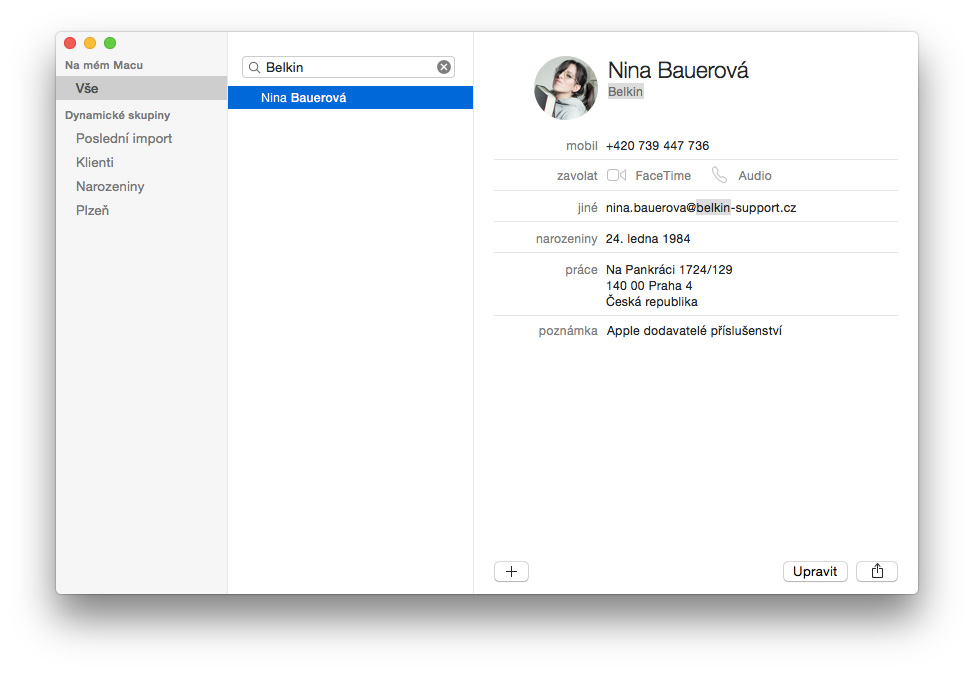This screenshot has width=974, height=674.
Task: Click the Na Pankráci work address
Action: (x=669, y=286)
